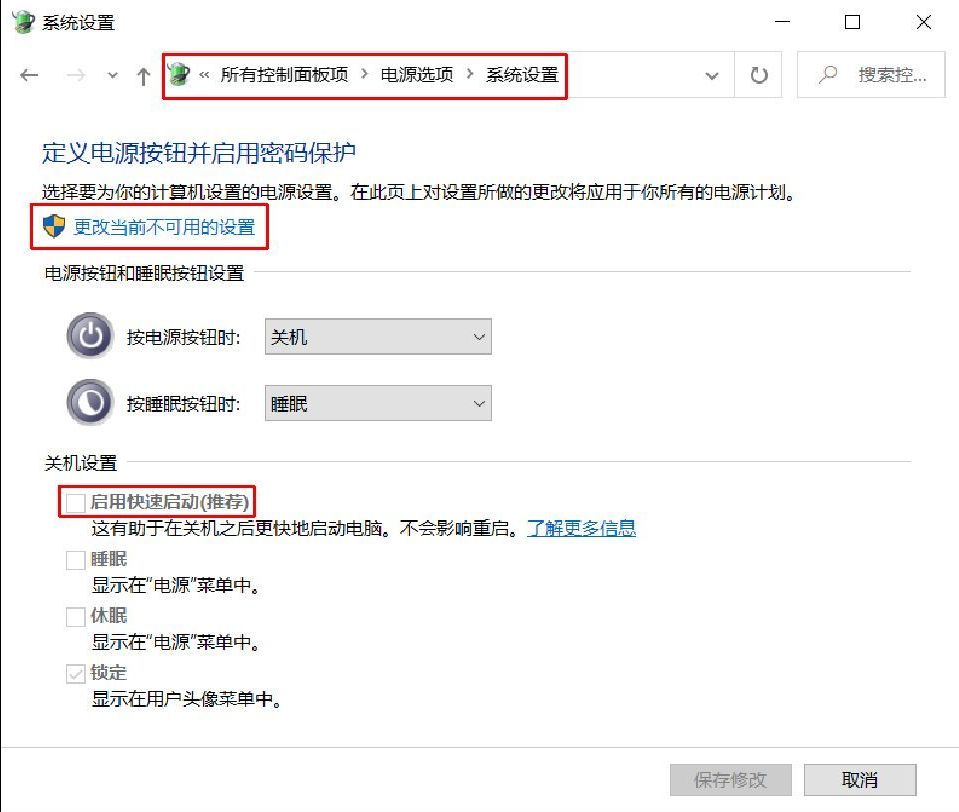Select 电源选项 in the breadcrumb
This screenshot has height=812, width=959.
point(417,75)
